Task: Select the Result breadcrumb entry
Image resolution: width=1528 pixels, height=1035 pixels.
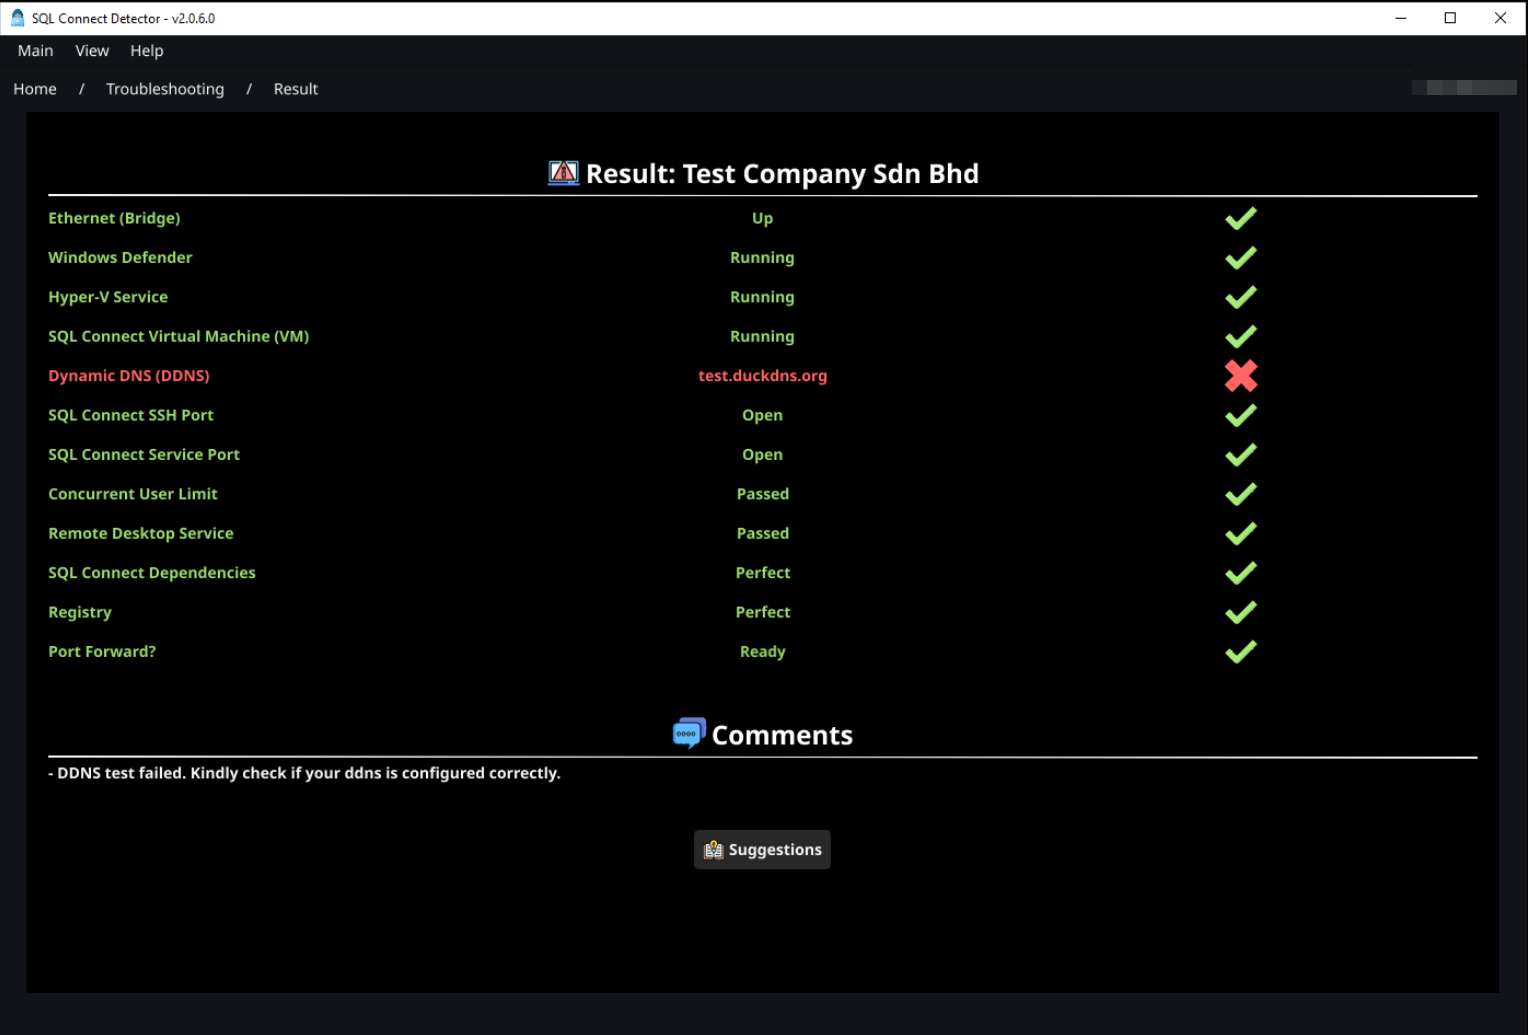Action: pyautogui.click(x=295, y=88)
